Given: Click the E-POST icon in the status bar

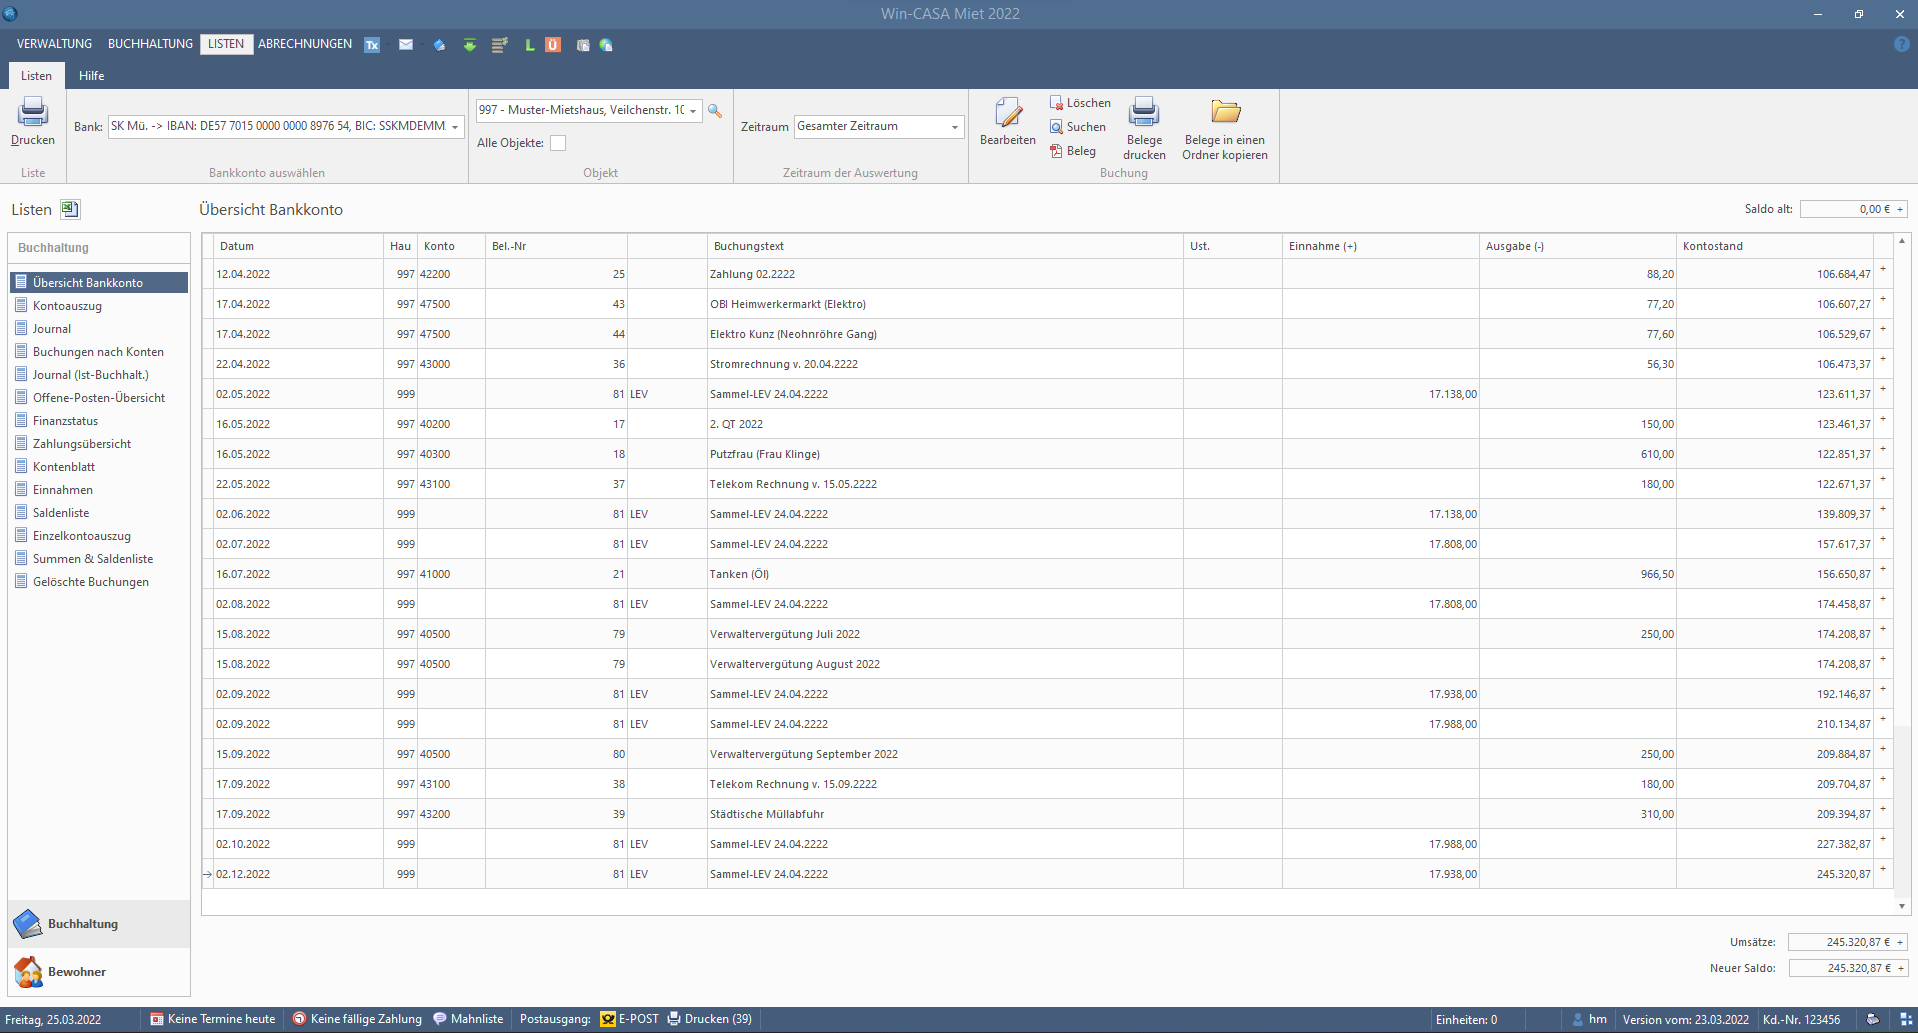Looking at the screenshot, I should pyautogui.click(x=608, y=1019).
